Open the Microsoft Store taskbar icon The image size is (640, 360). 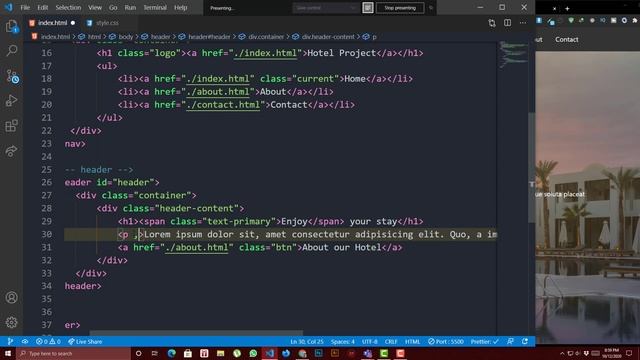pos(188,353)
